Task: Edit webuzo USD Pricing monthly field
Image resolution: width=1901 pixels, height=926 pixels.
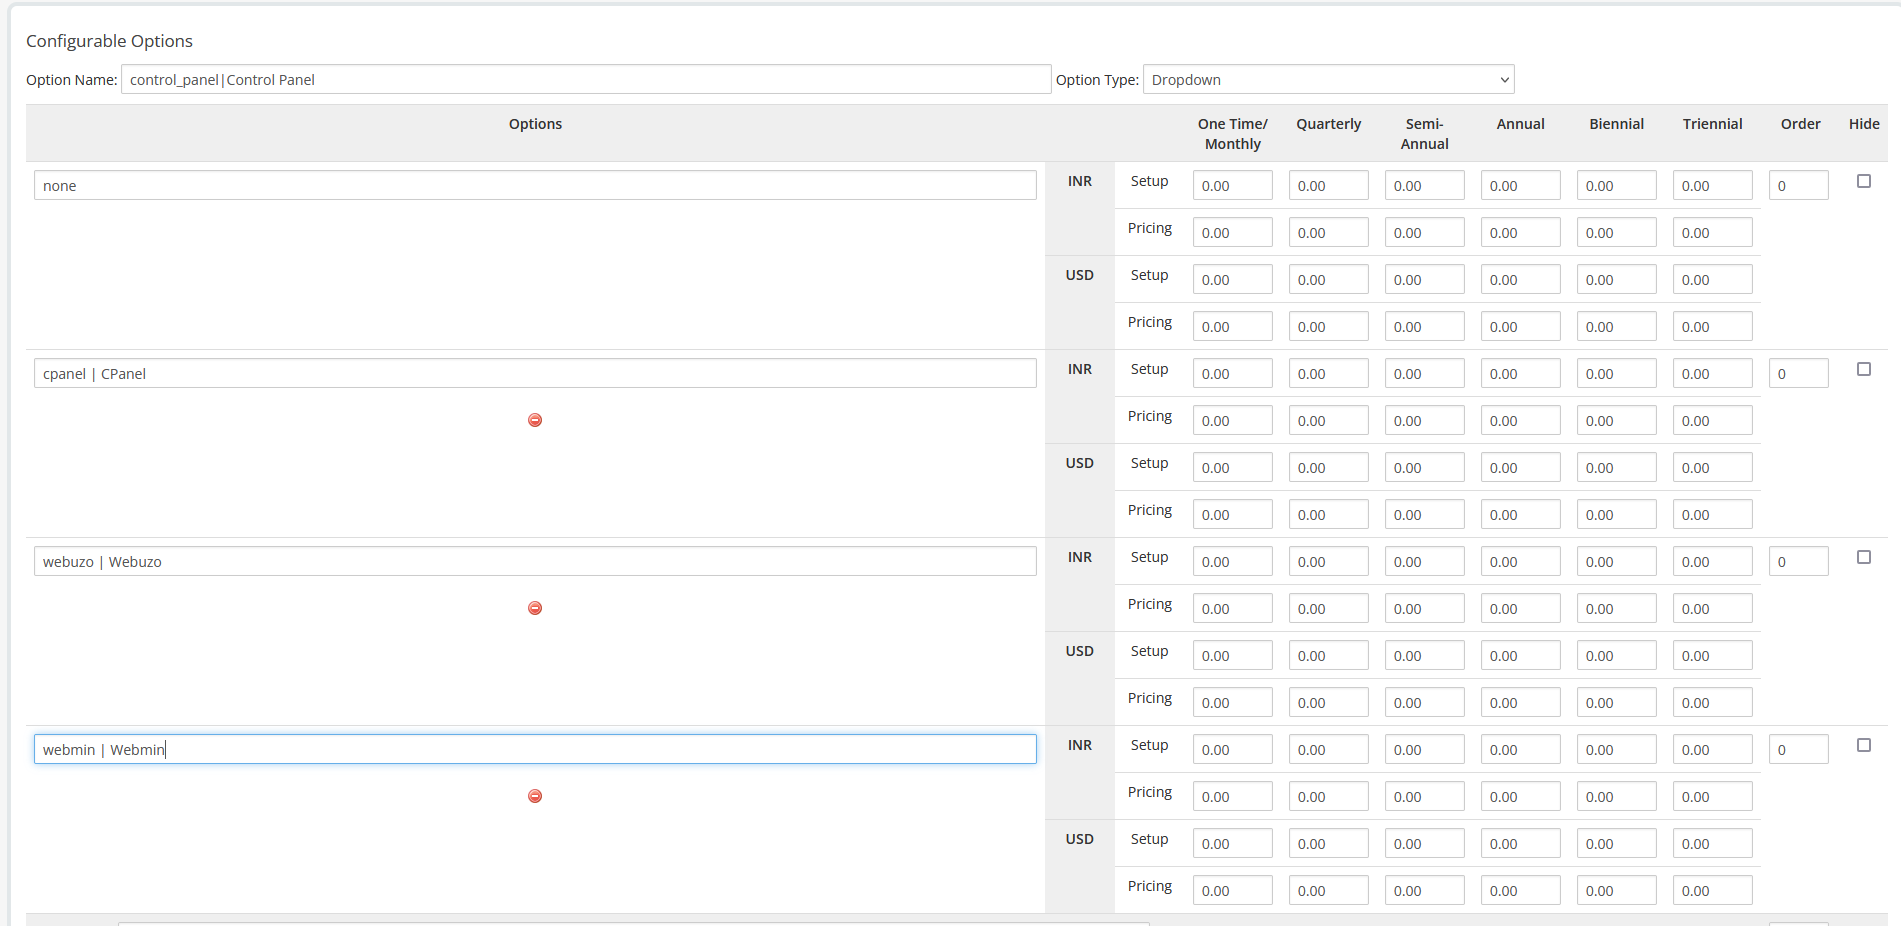Action: tap(1233, 702)
